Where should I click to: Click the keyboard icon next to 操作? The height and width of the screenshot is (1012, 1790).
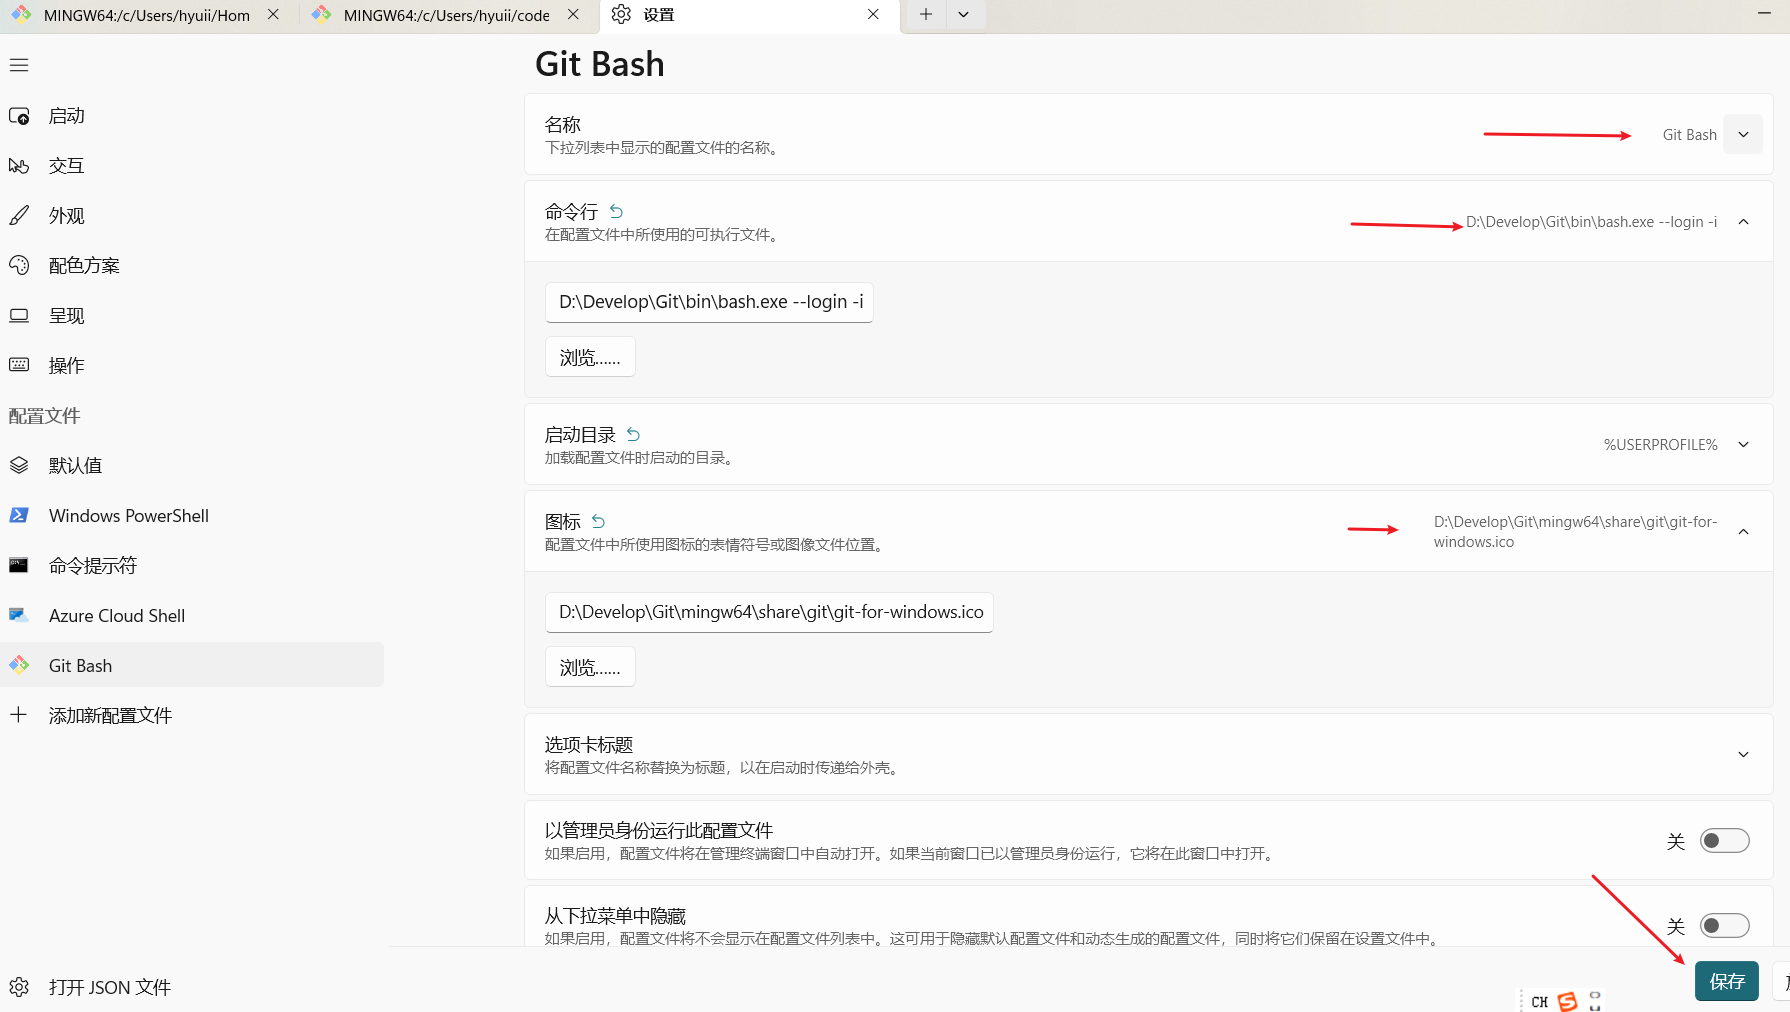click(19, 365)
